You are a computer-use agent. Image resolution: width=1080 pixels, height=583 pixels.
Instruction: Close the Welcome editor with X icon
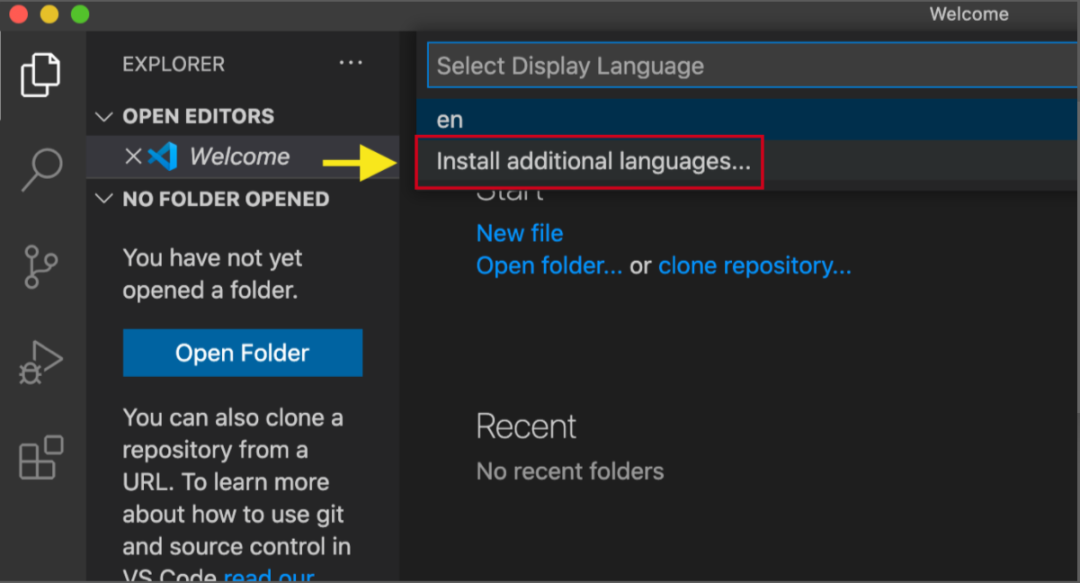(133, 156)
